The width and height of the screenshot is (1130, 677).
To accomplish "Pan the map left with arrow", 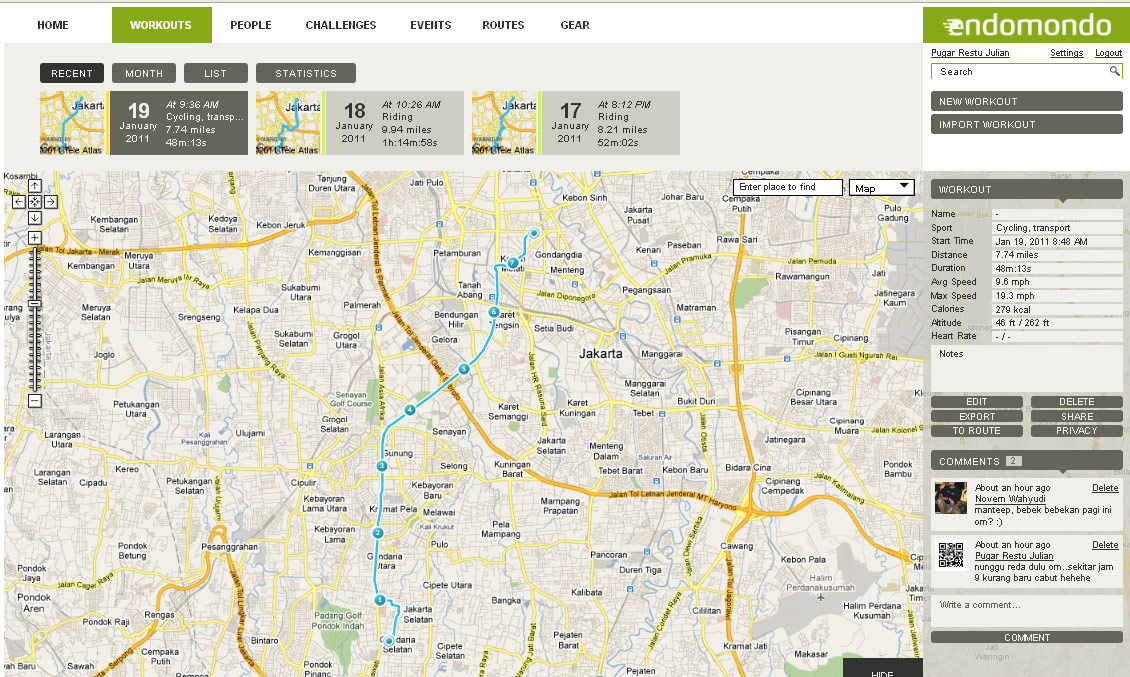I will (x=18, y=202).
